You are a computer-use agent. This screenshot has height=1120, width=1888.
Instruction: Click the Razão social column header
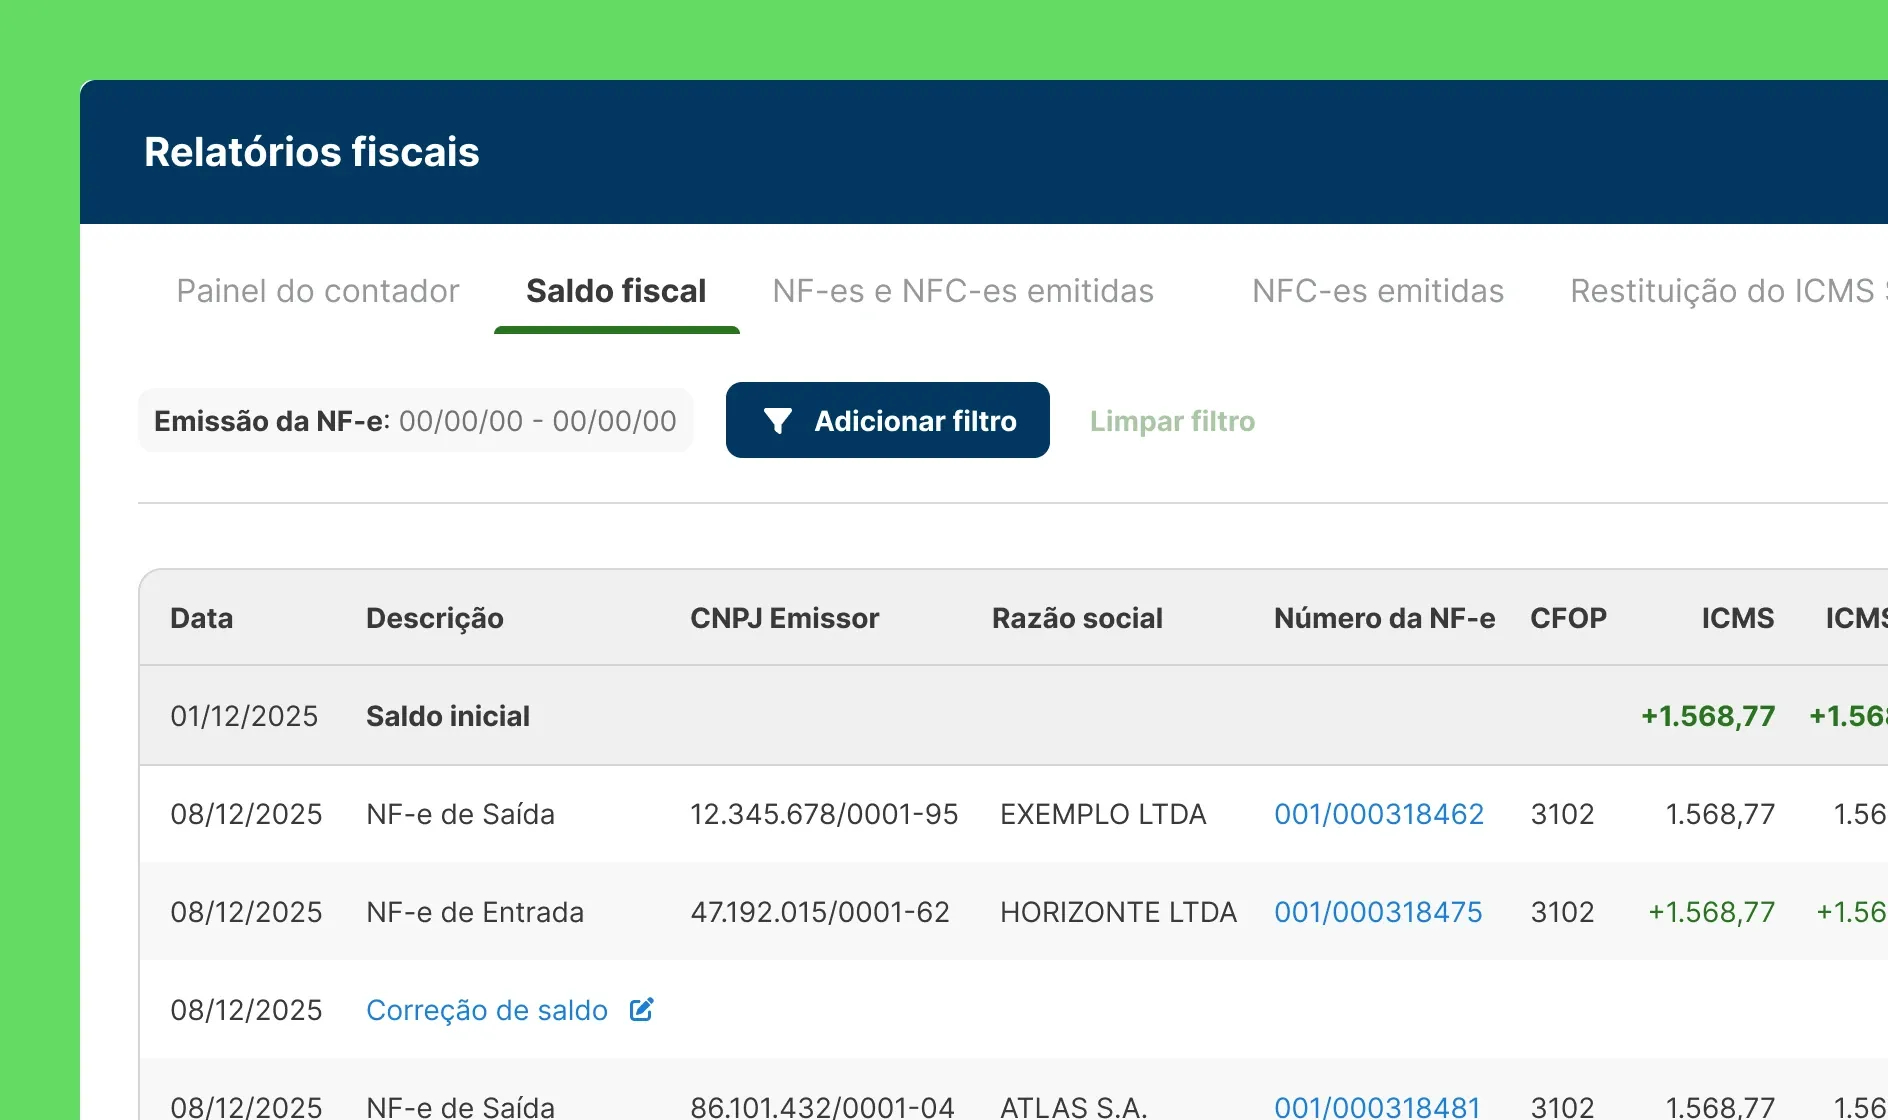(x=1077, y=618)
